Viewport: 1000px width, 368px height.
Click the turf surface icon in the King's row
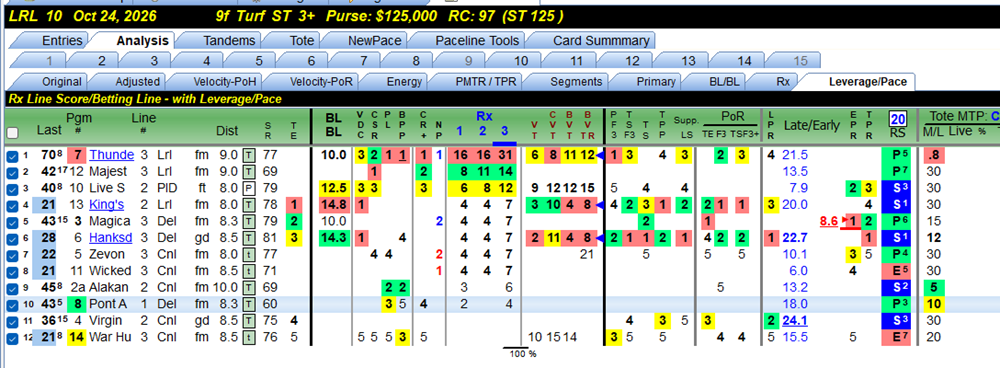pos(250,205)
